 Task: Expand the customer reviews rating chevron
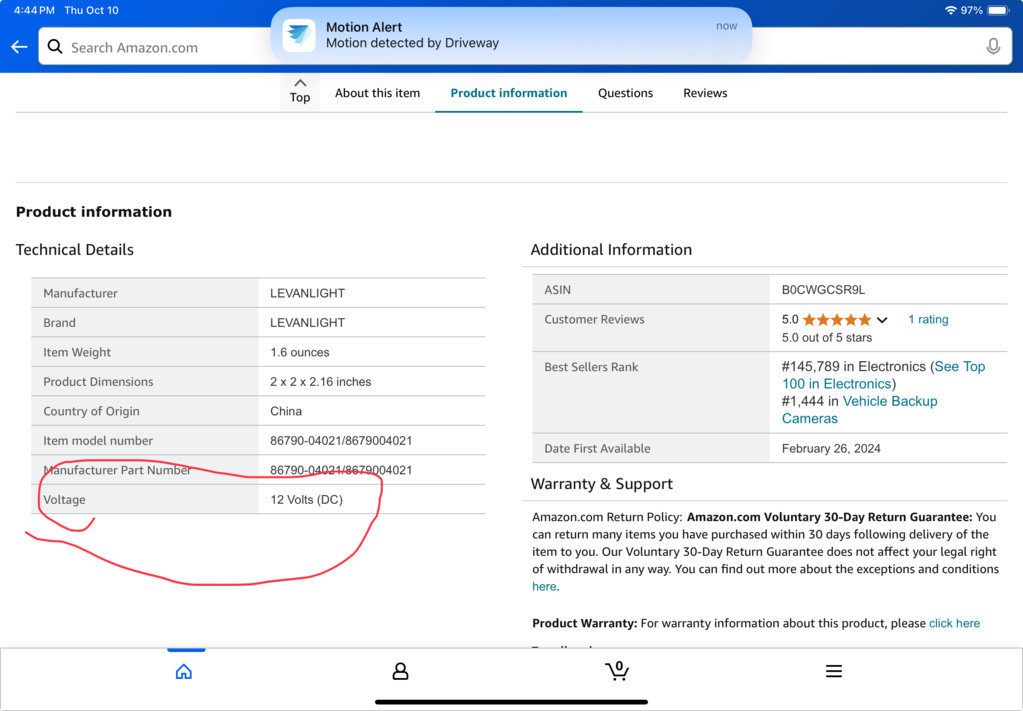tap(882, 320)
